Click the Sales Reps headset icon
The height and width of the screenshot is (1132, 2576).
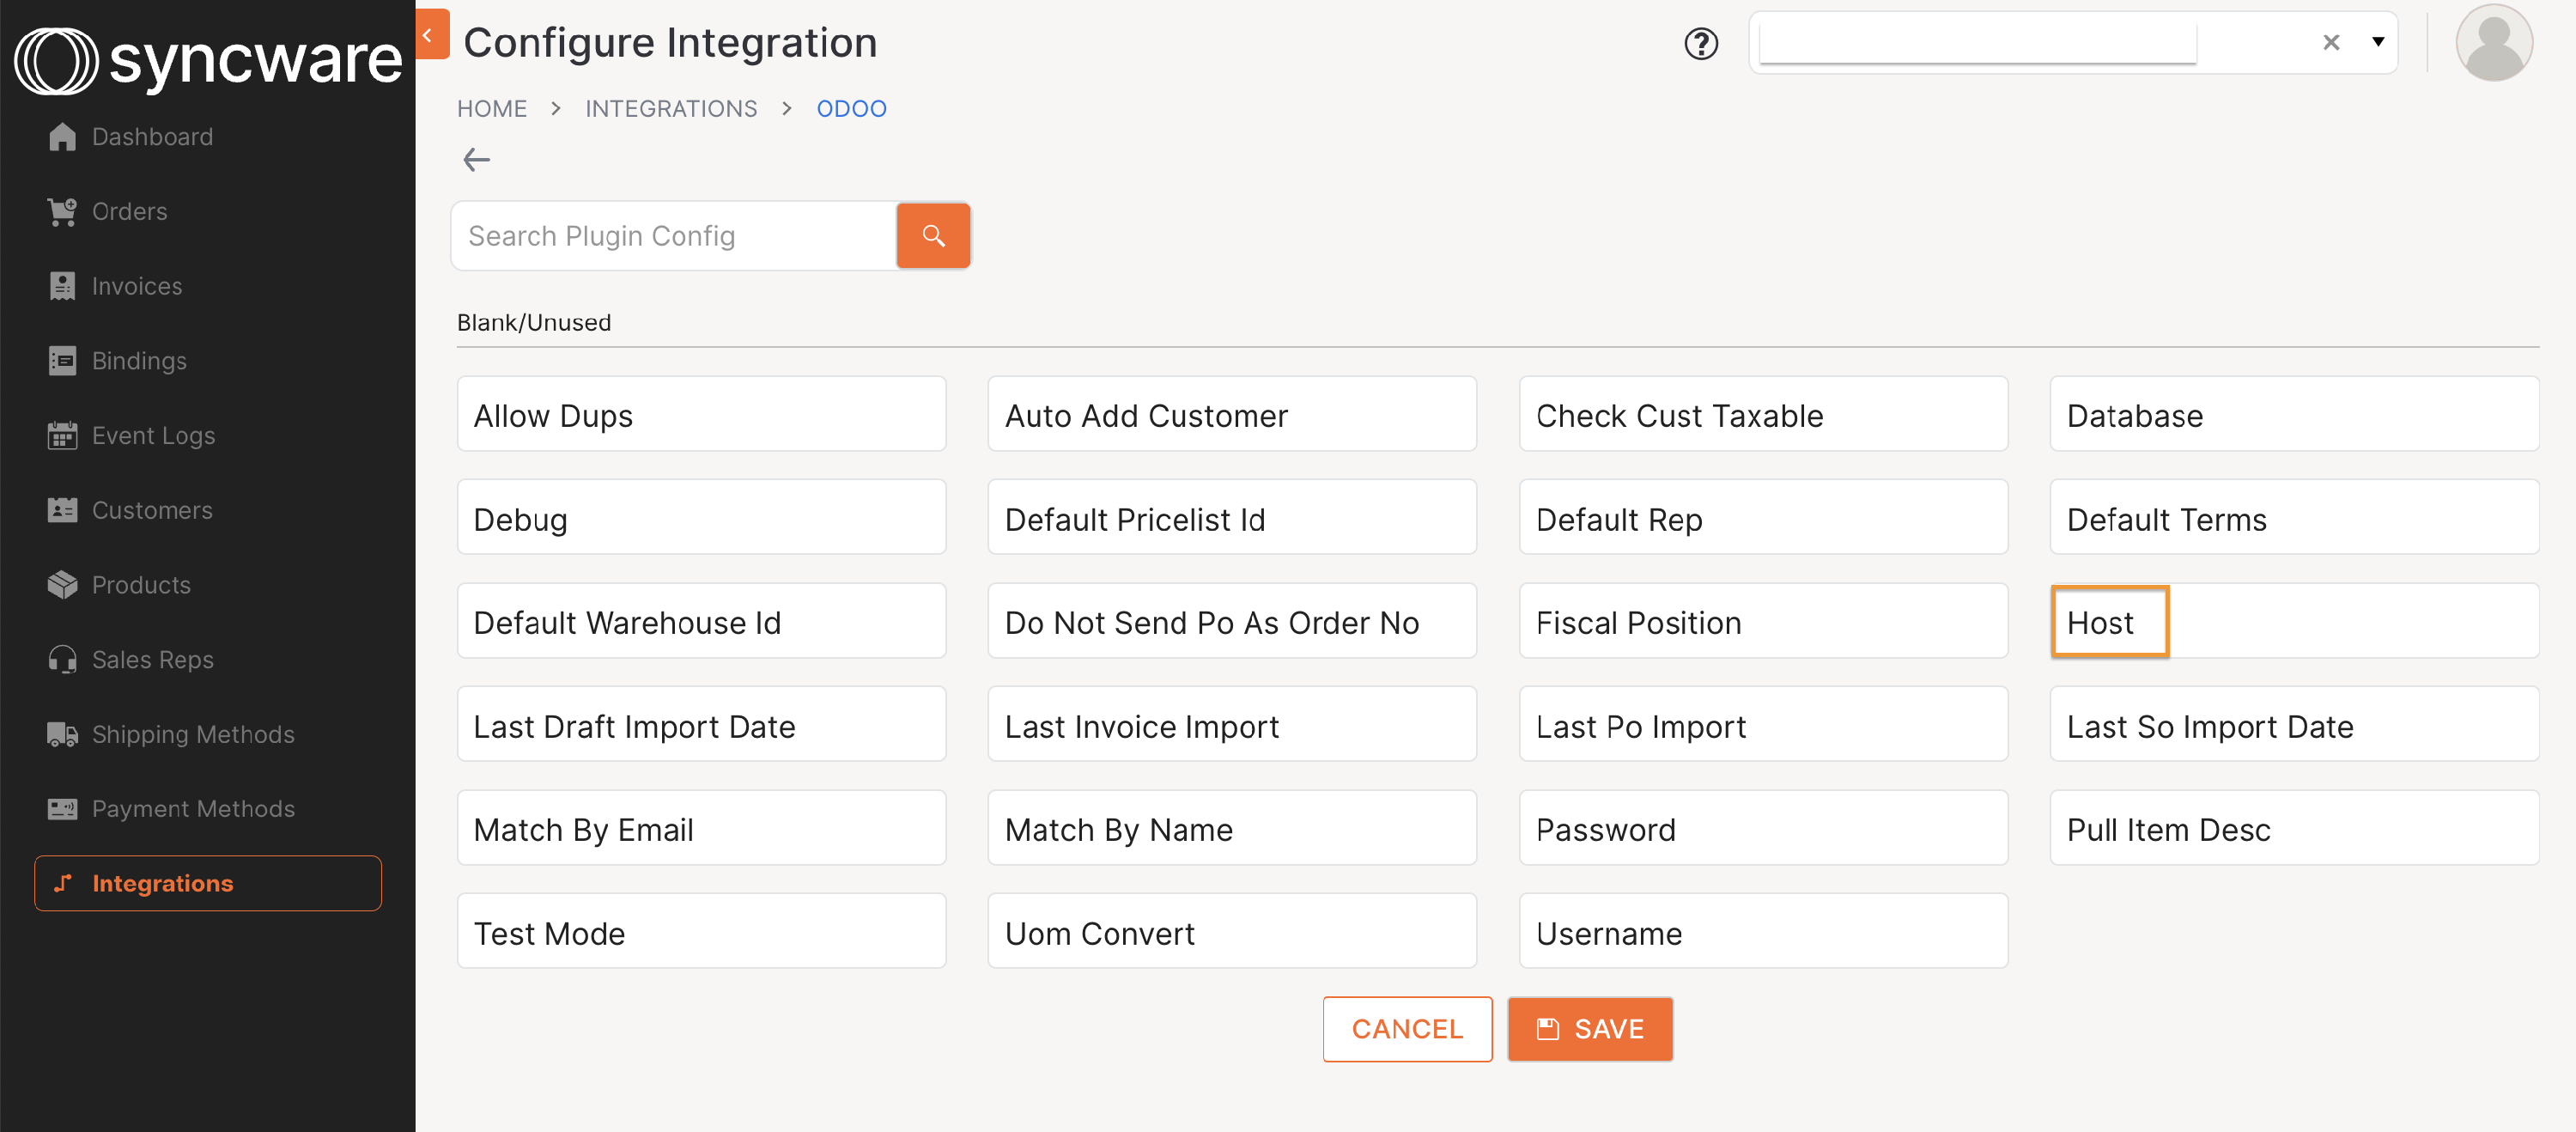click(62, 659)
